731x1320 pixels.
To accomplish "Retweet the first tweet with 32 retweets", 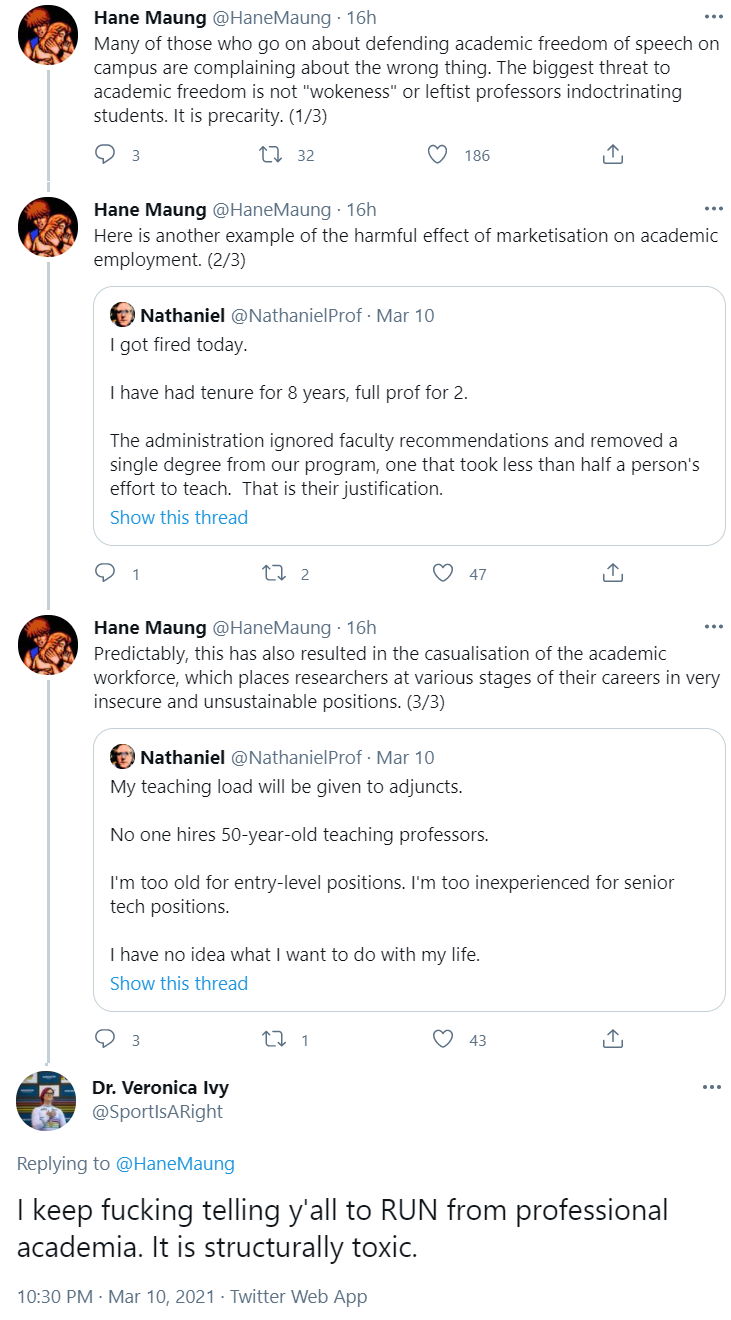I will [x=272, y=154].
